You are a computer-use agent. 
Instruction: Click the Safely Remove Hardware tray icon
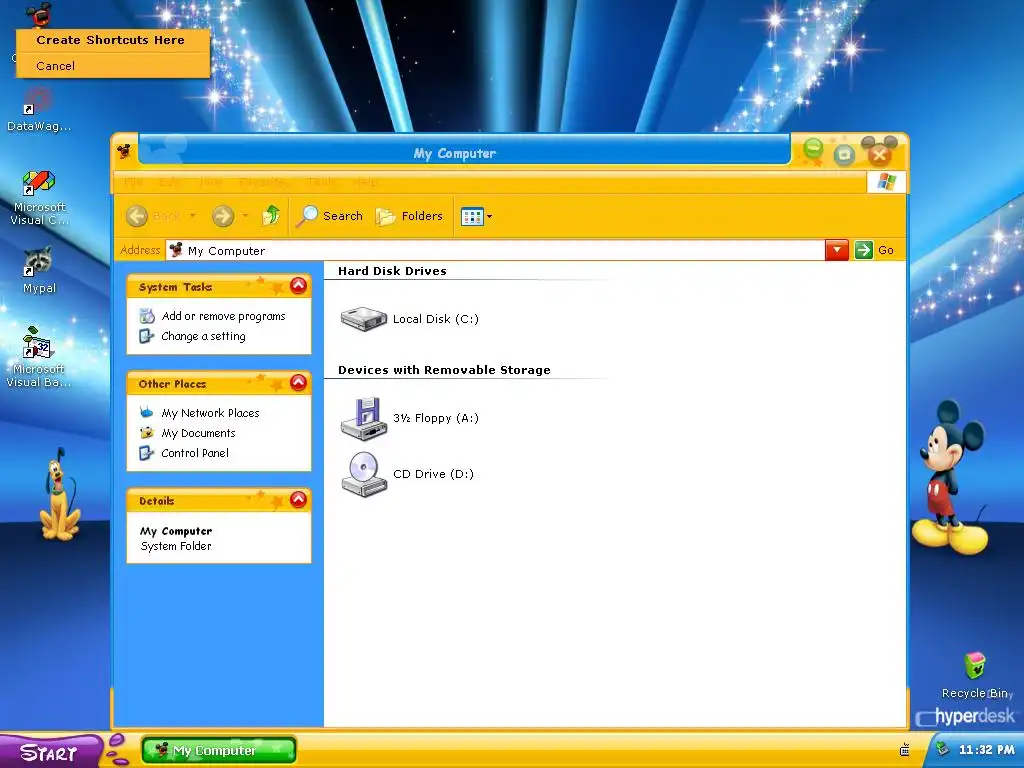tap(942, 748)
